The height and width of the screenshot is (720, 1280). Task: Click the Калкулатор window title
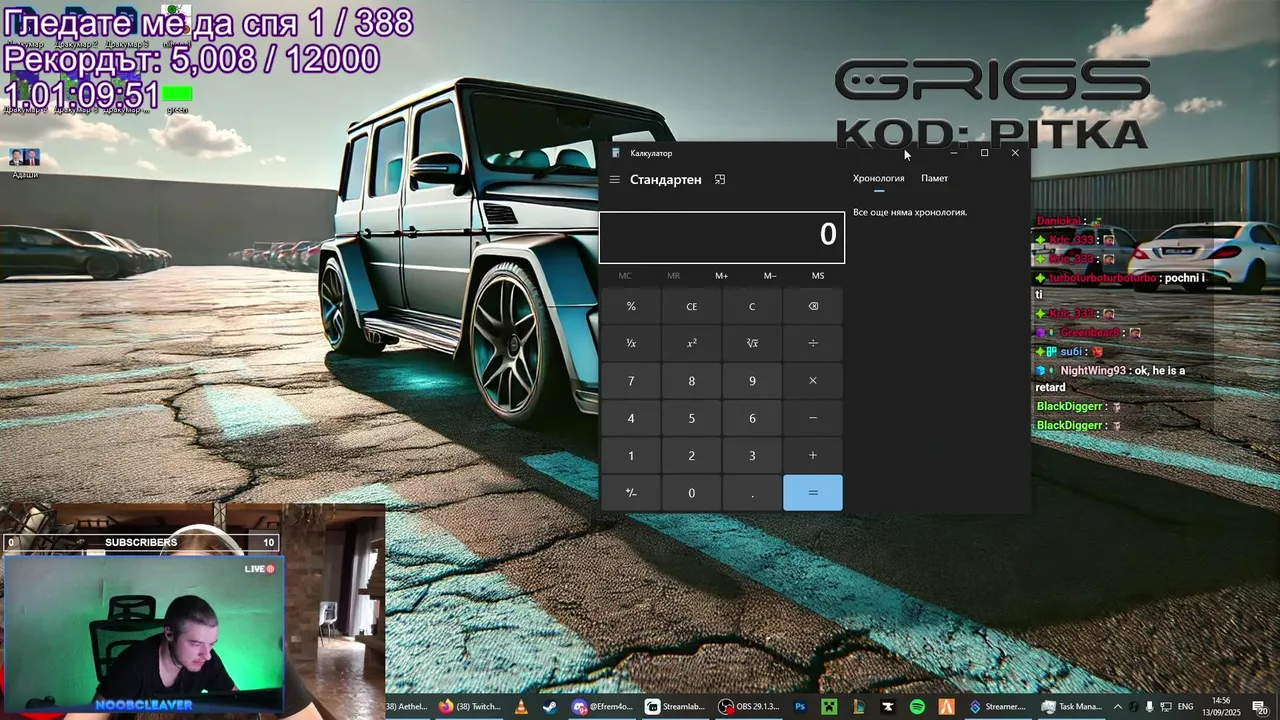click(651, 153)
